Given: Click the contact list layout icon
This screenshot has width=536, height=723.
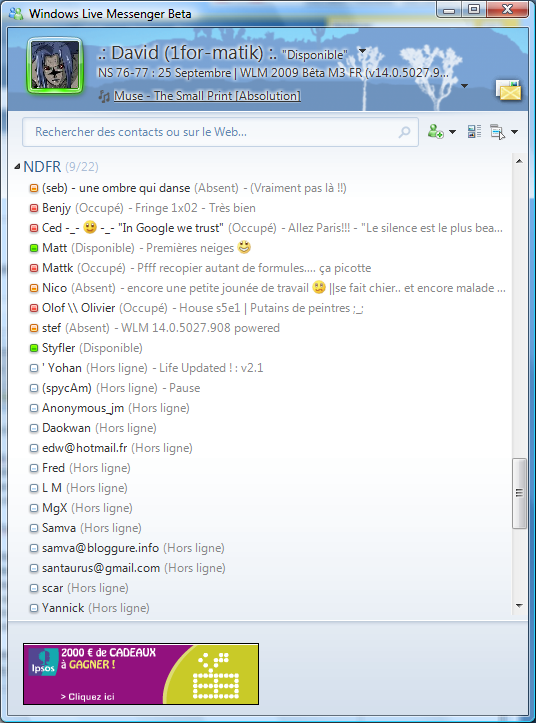Looking at the screenshot, I should [x=474, y=132].
